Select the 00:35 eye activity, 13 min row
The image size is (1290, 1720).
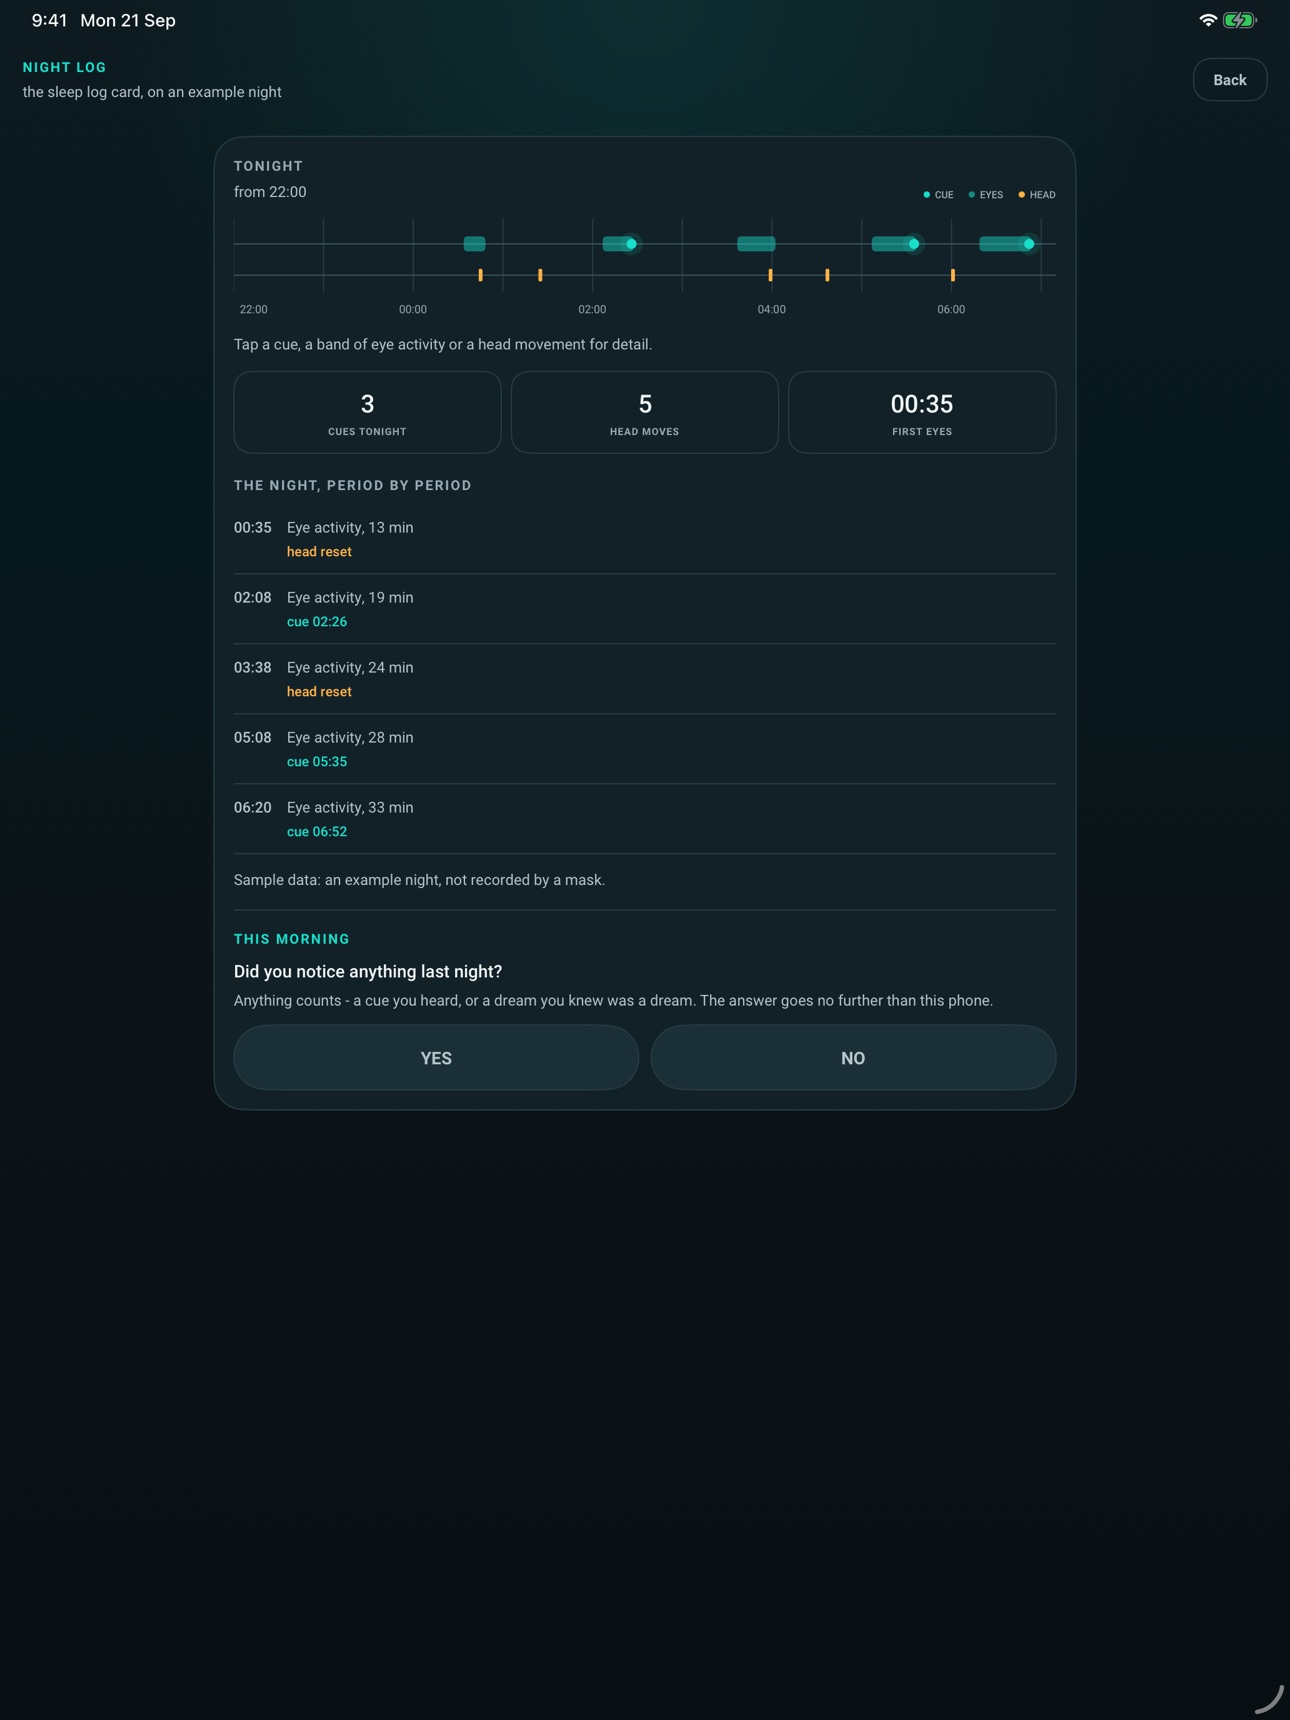click(645, 539)
